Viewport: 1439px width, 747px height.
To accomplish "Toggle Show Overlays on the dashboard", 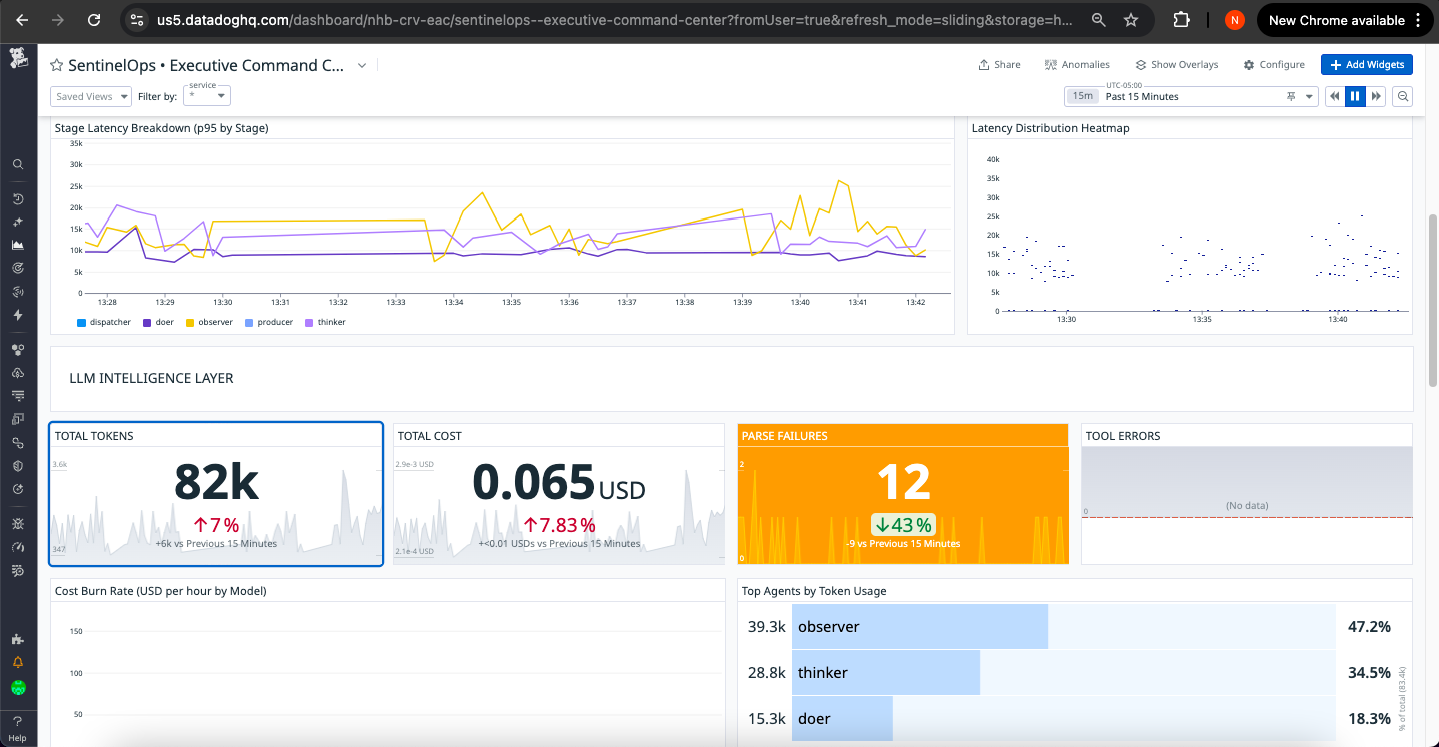I will [1177, 64].
